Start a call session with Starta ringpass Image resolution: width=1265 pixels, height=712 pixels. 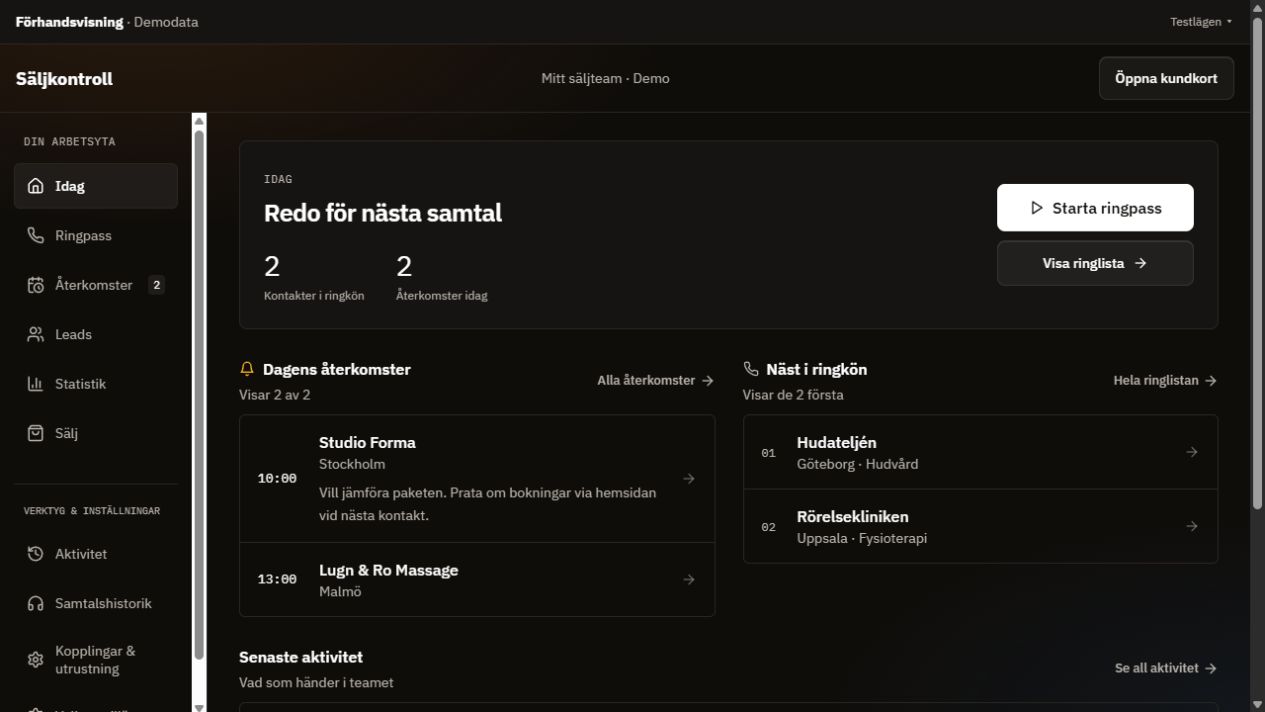pos(1095,208)
